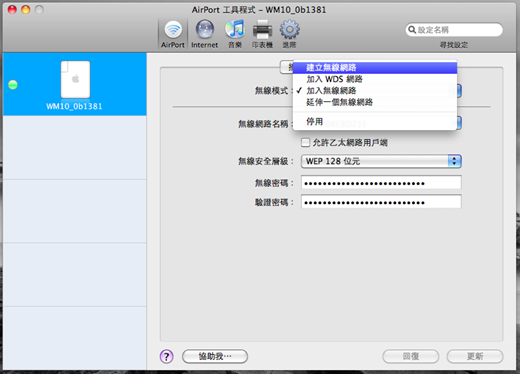Click the 設定名稱 search field
Viewport: 520px width, 374px height.
tap(454, 30)
